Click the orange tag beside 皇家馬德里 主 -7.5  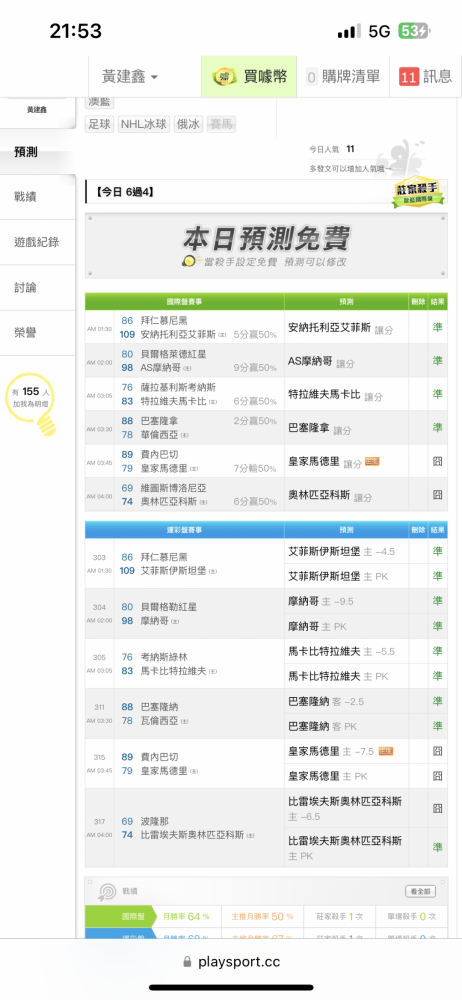(x=385, y=751)
